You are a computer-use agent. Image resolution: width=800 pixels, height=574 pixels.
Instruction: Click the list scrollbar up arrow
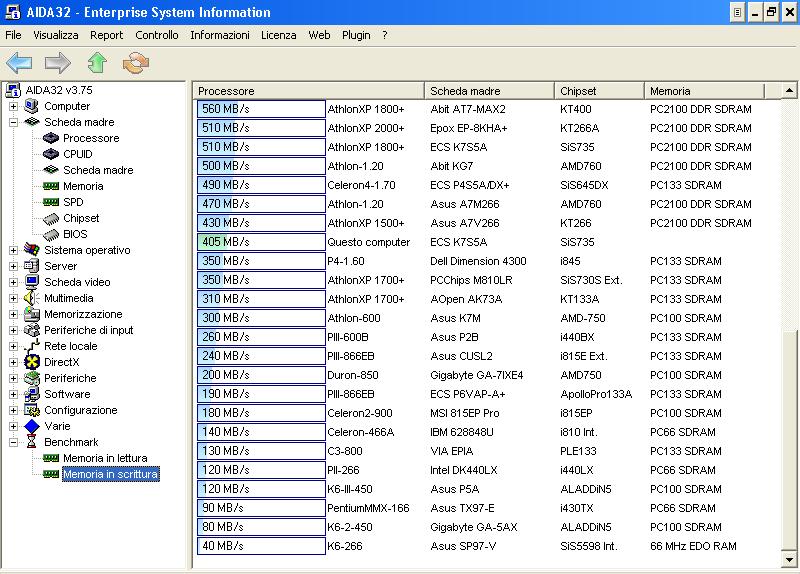pyautogui.click(x=789, y=91)
